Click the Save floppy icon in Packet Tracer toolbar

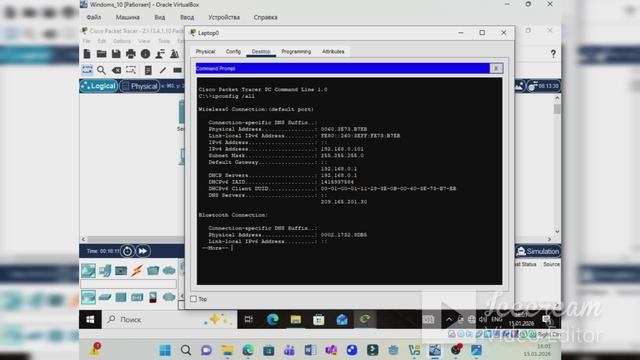116,54
